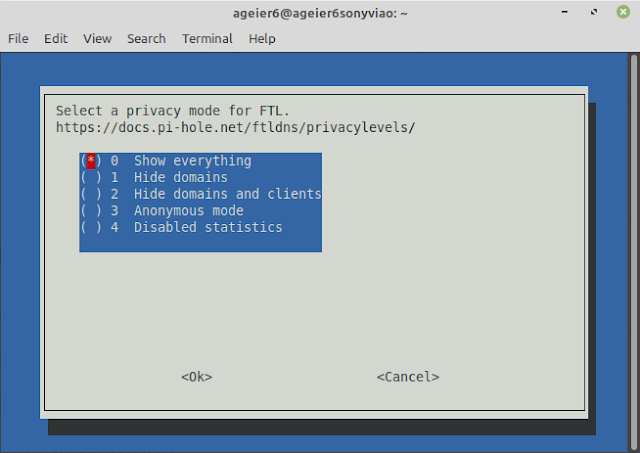Click the terminal vertical scrollbar
This screenshot has width=640, height=453.
tap(633, 252)
